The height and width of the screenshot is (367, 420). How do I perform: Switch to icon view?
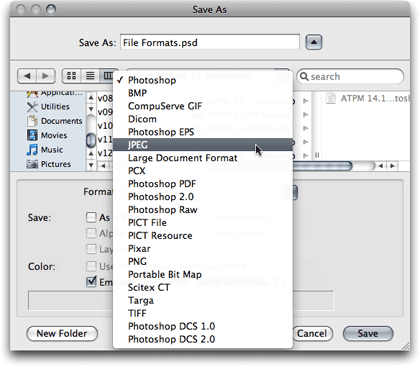click(71, 76)
